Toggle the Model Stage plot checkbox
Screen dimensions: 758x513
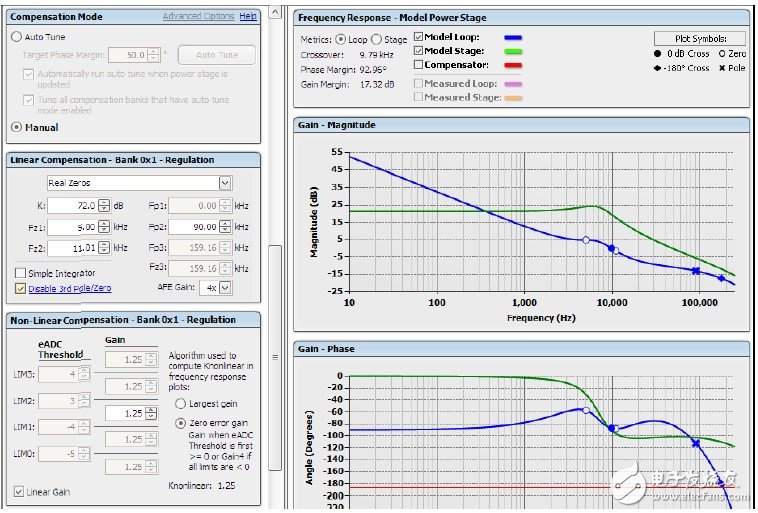pyautogui.click(x=419, y=51)
